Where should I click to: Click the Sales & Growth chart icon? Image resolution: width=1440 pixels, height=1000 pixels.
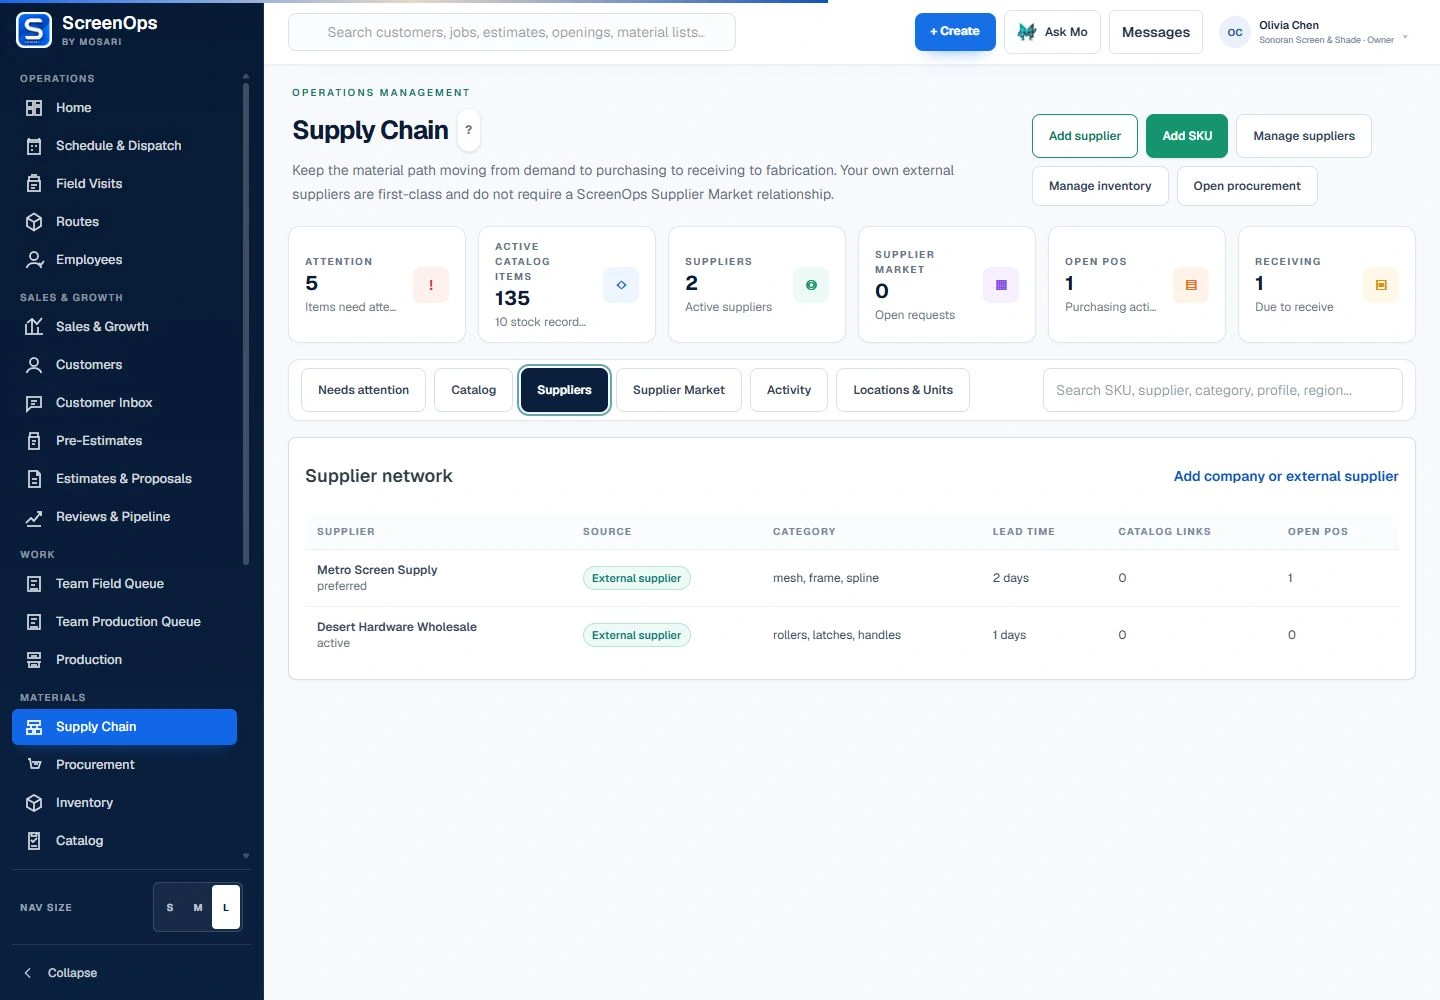tap(34, 327)
